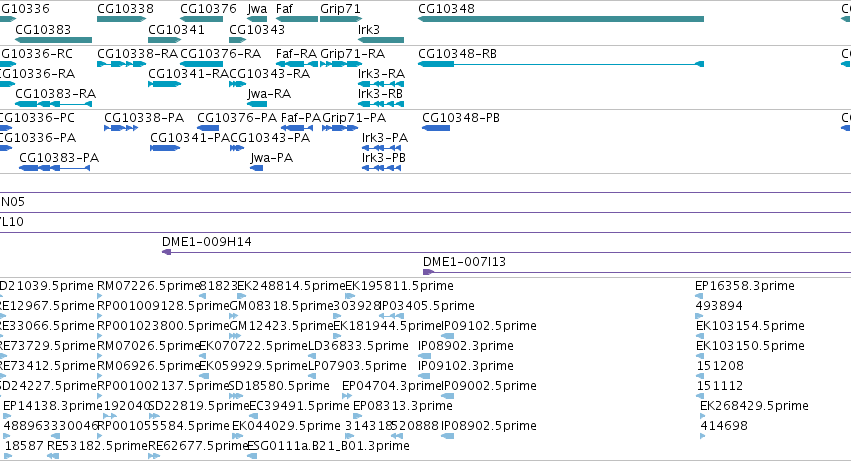Select the LD36833.5prime EST label

tap(358, 346)
